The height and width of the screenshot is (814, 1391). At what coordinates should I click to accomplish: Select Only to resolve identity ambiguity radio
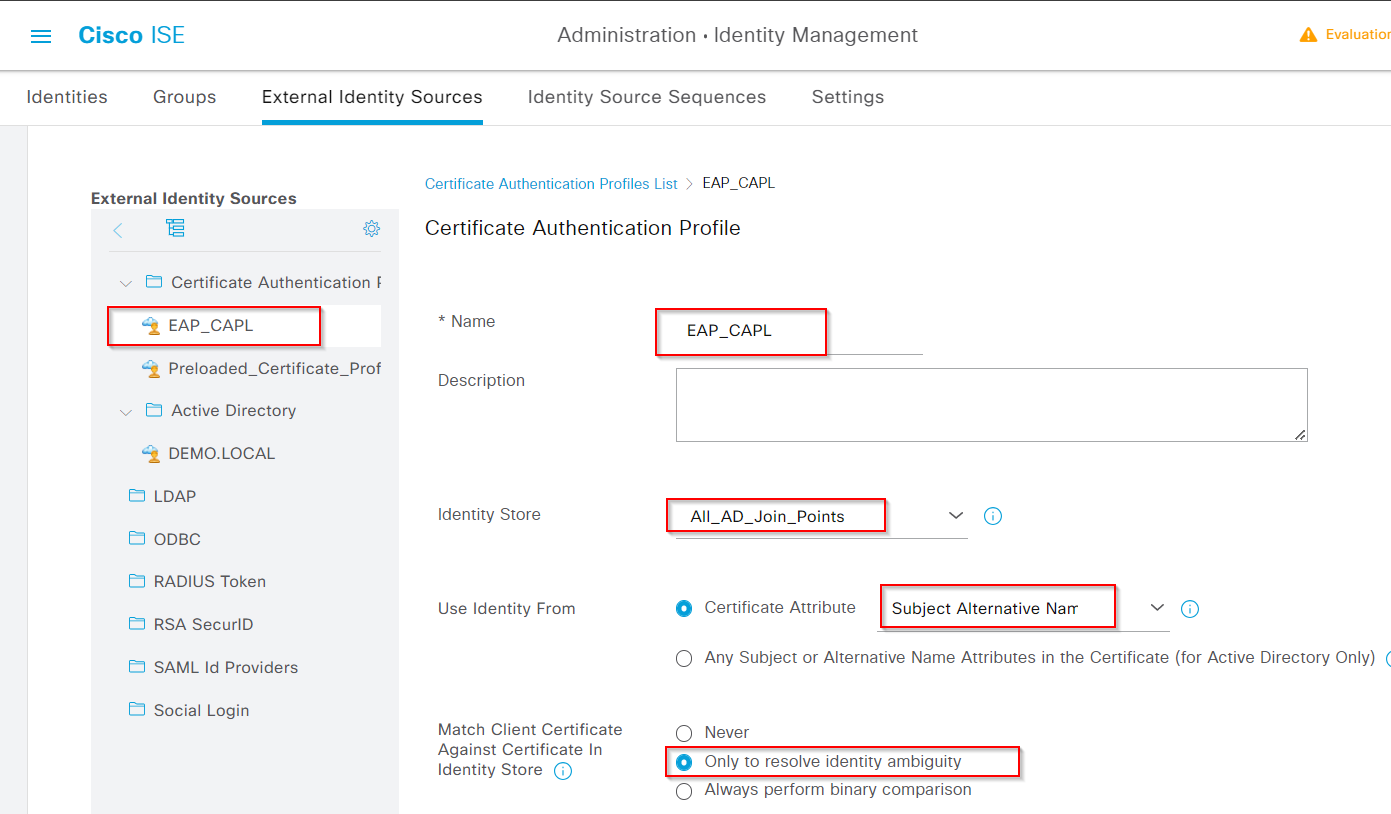point(684,762)
